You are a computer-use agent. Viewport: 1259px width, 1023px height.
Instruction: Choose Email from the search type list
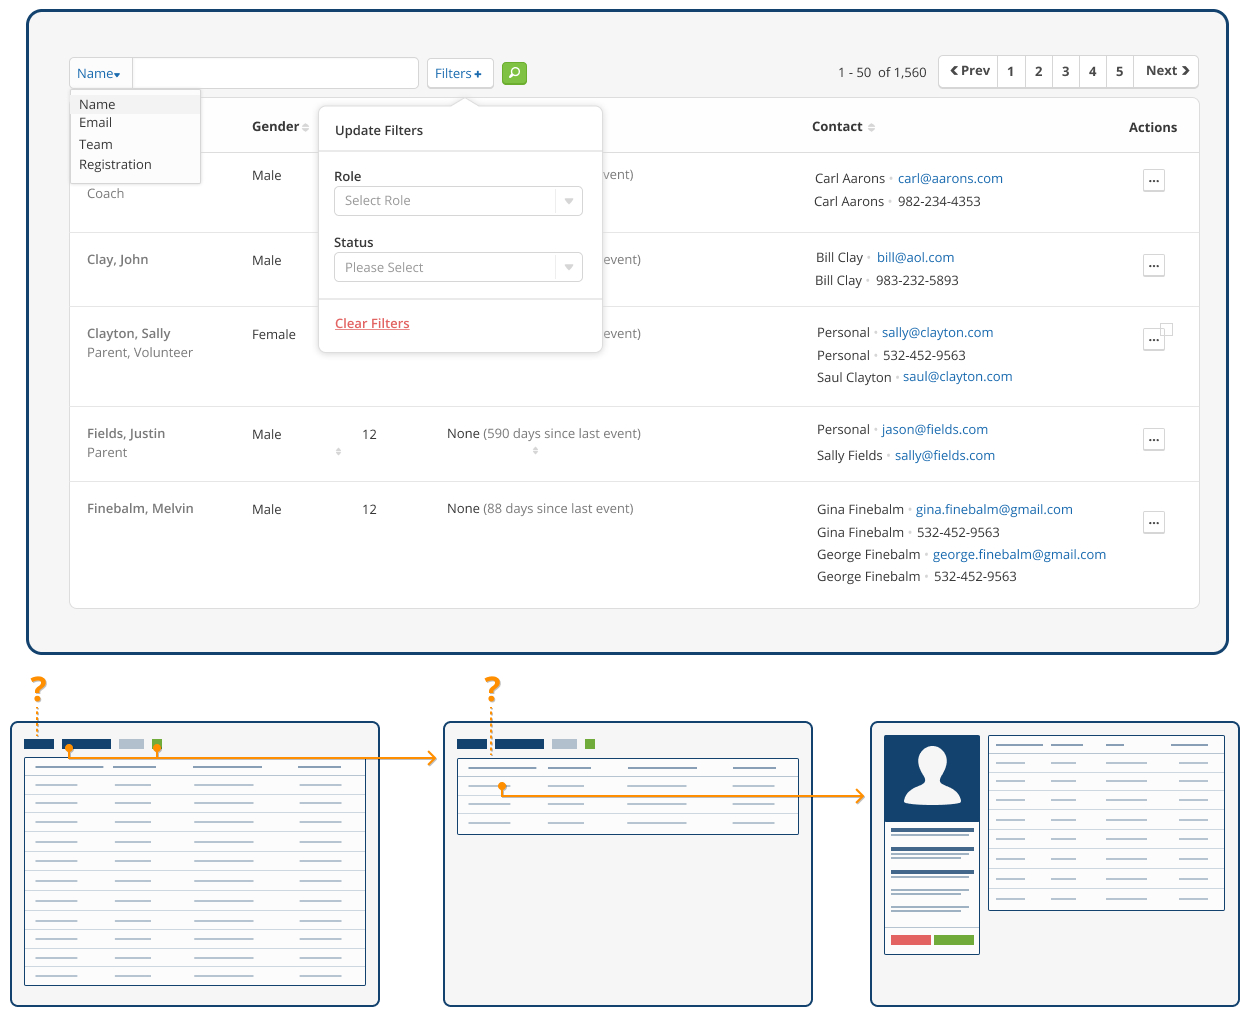pos(96,123)
